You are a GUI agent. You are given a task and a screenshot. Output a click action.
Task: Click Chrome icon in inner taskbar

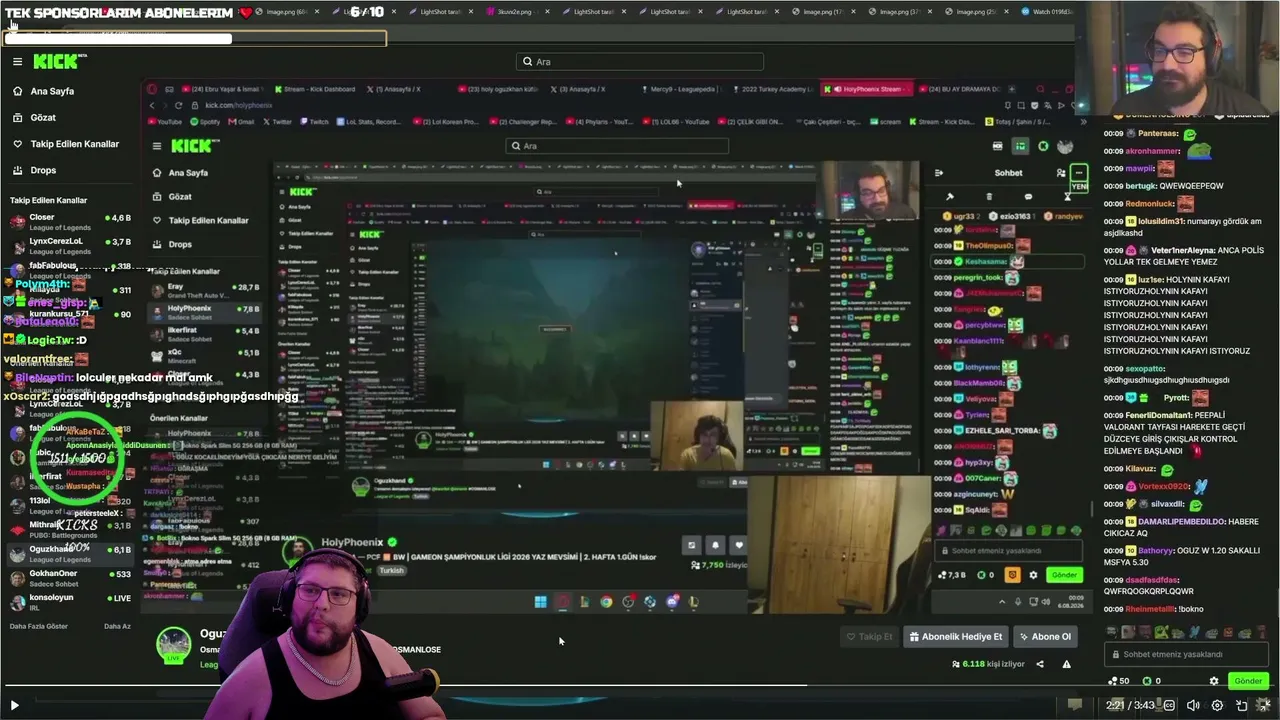[606, 602]
